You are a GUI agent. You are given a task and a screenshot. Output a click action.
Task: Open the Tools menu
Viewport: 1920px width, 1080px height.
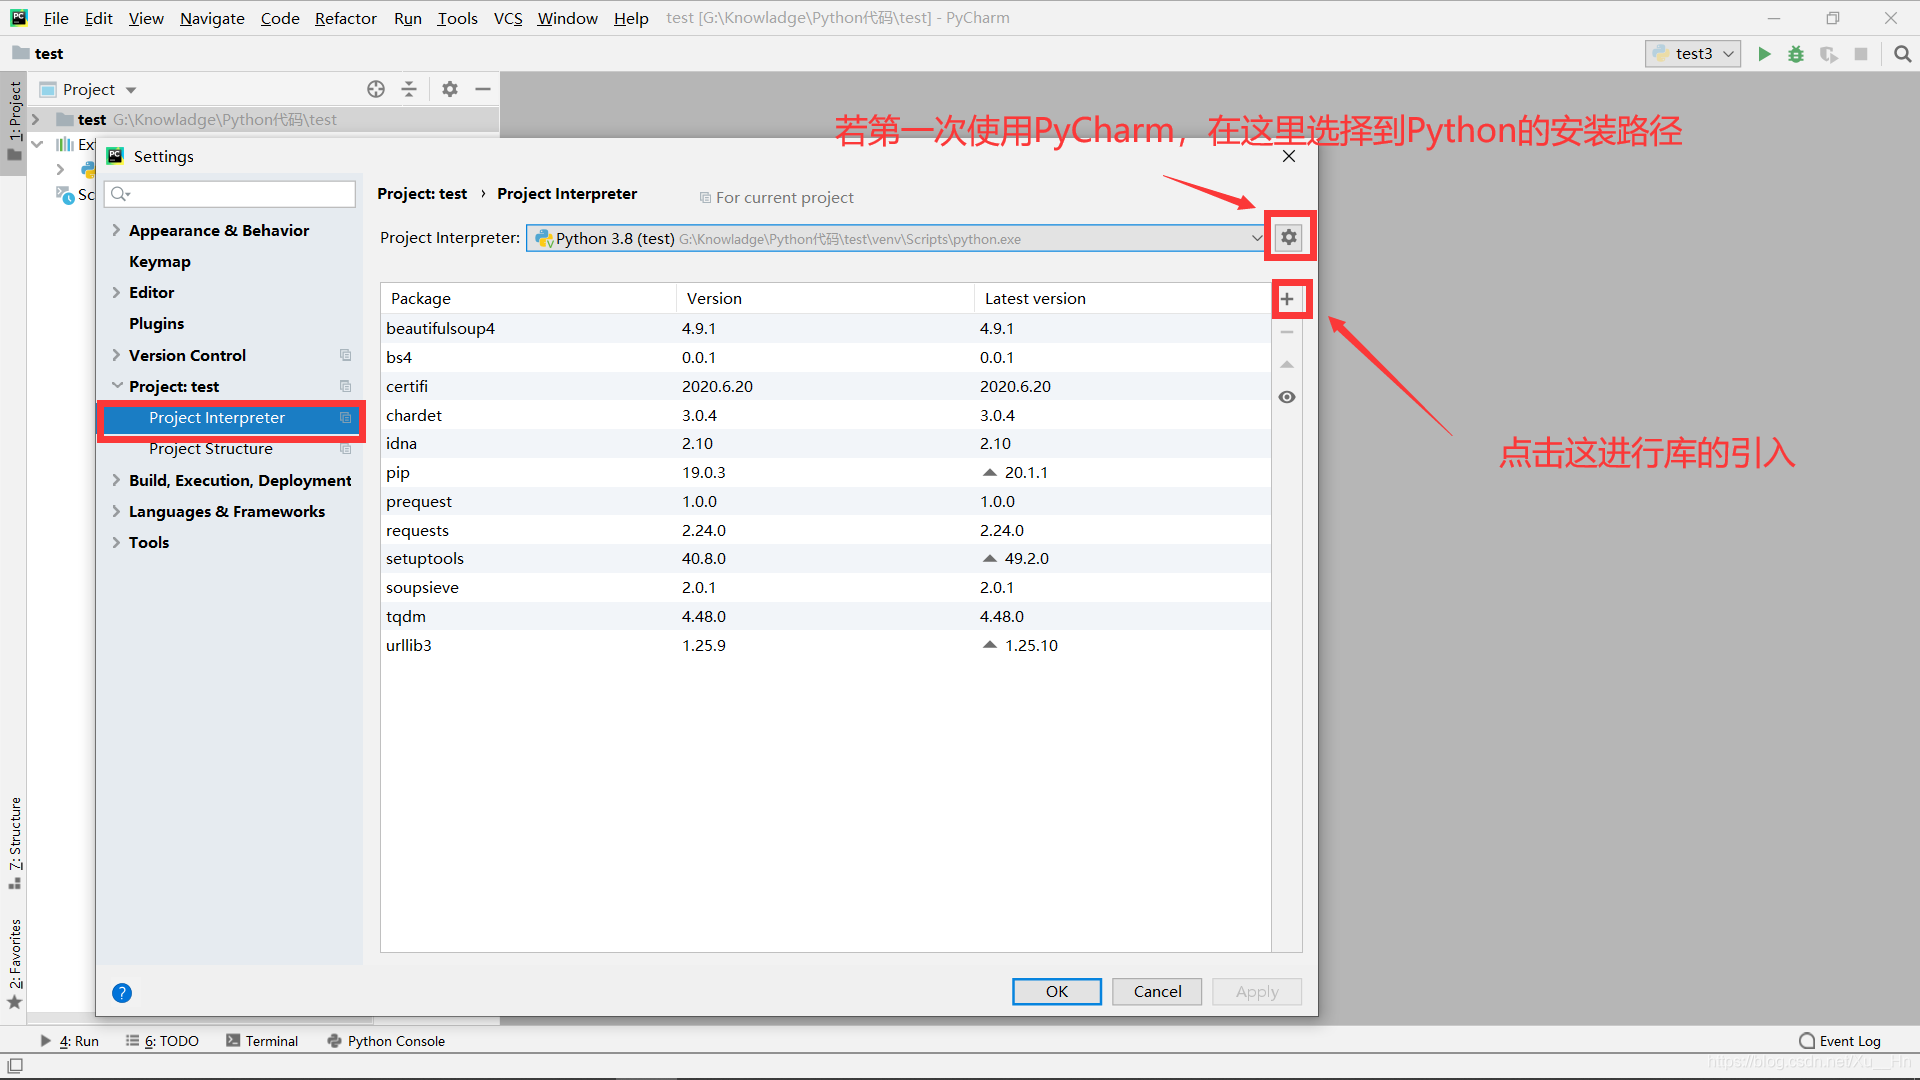click(x=457, y=18)
